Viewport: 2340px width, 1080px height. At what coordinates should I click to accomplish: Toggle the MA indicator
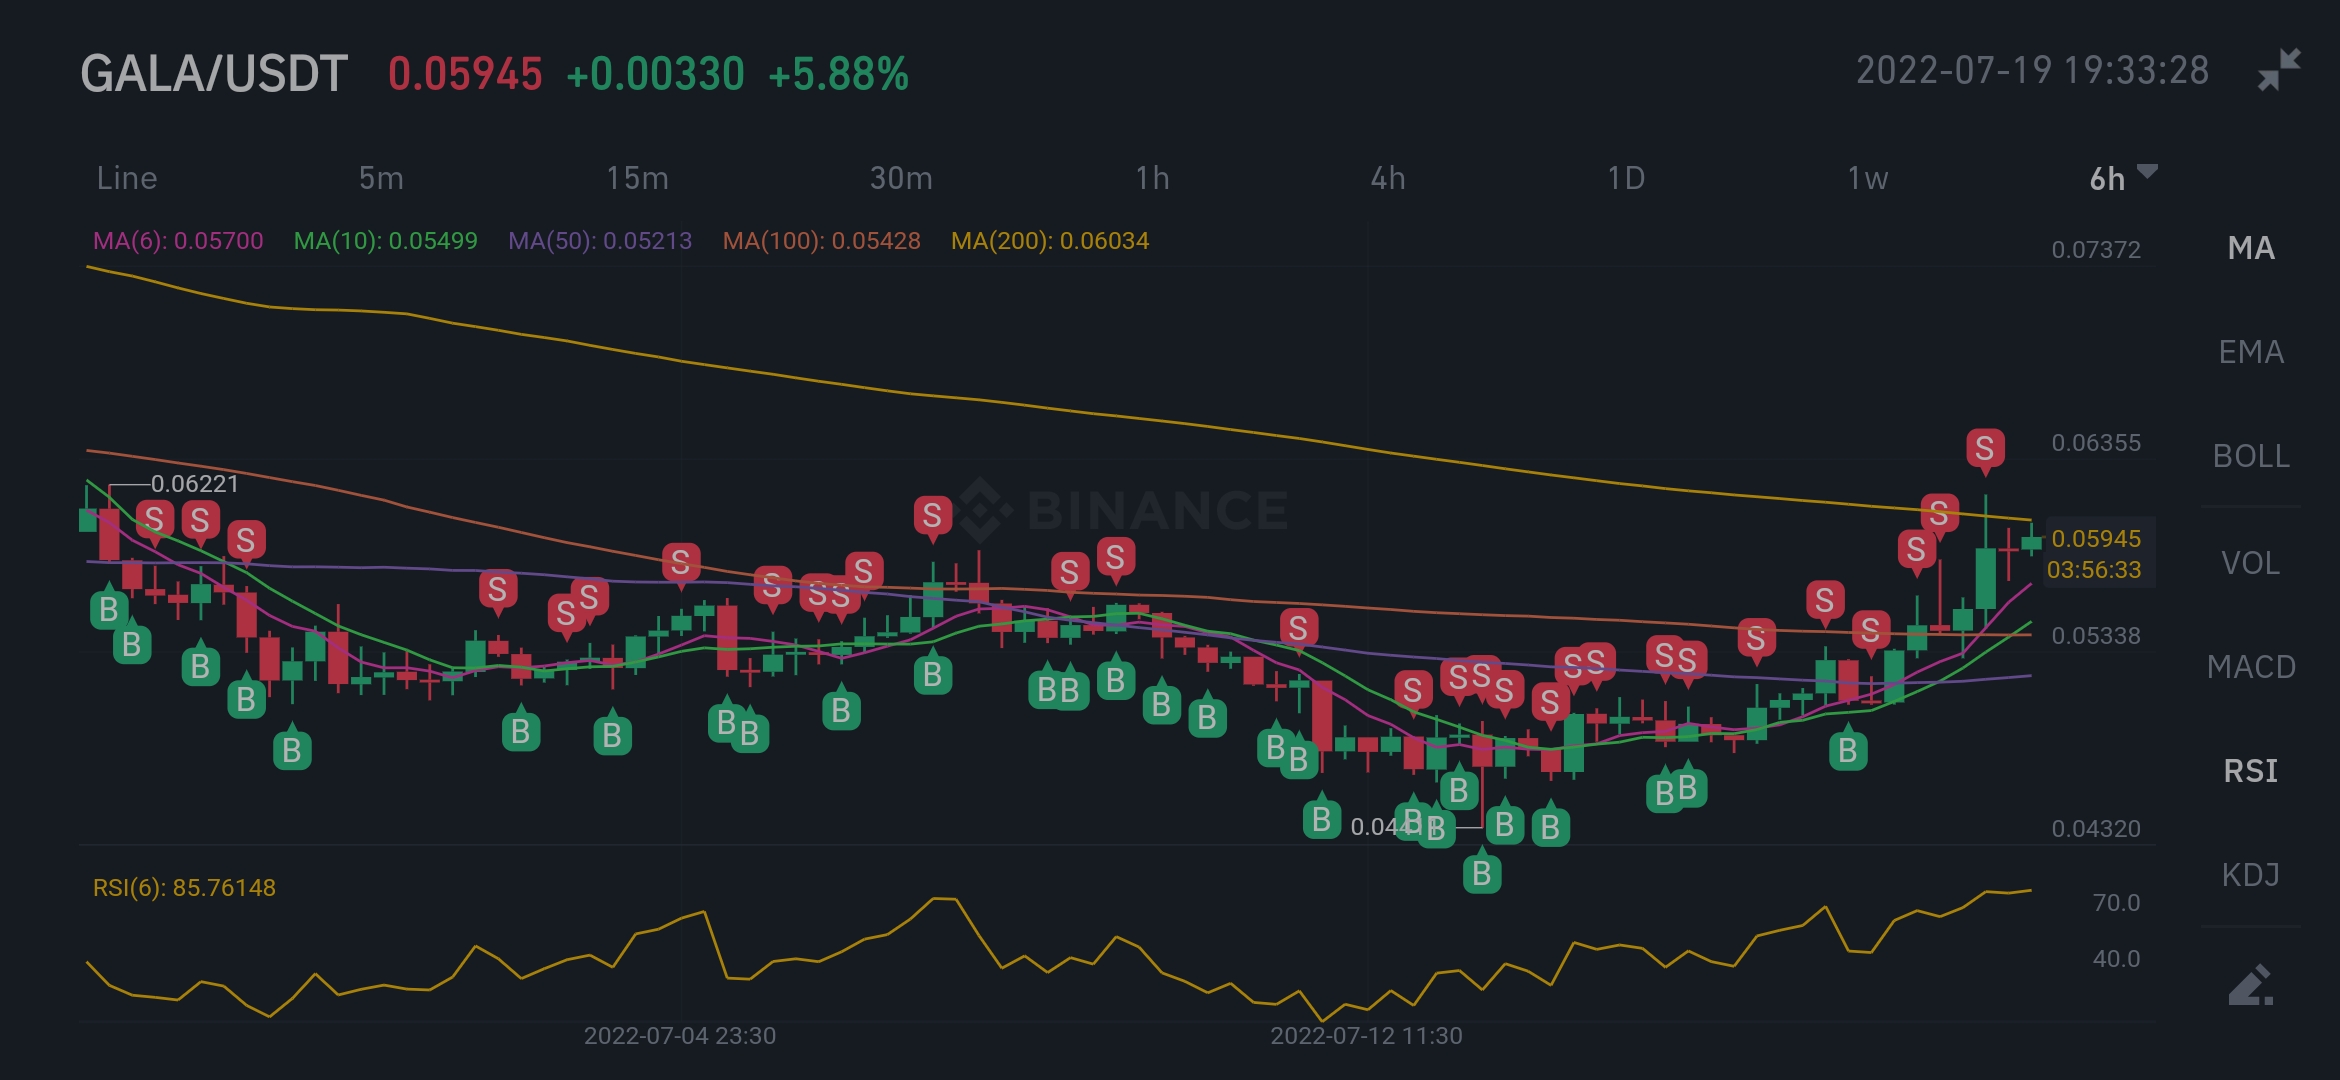[x=2251, y=248]
